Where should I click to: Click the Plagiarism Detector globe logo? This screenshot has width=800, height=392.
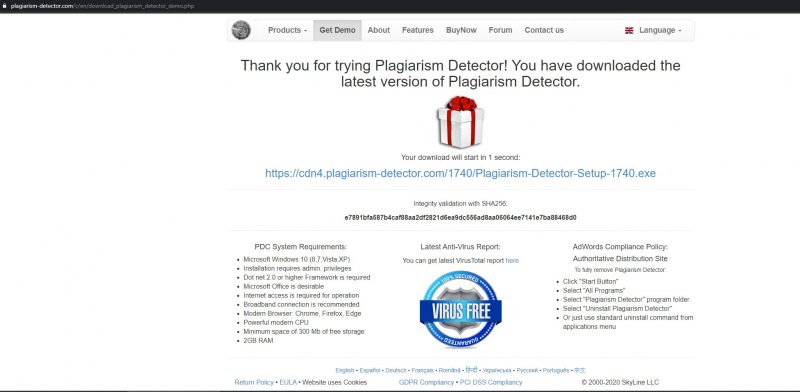tap(241, 30)
